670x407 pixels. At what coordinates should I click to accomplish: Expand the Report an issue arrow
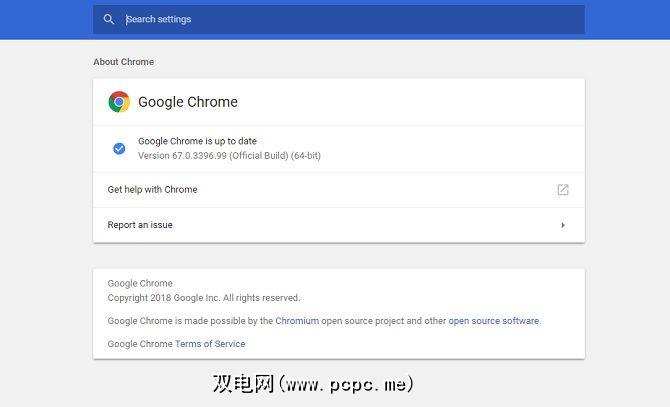click(x=563, y=225)
